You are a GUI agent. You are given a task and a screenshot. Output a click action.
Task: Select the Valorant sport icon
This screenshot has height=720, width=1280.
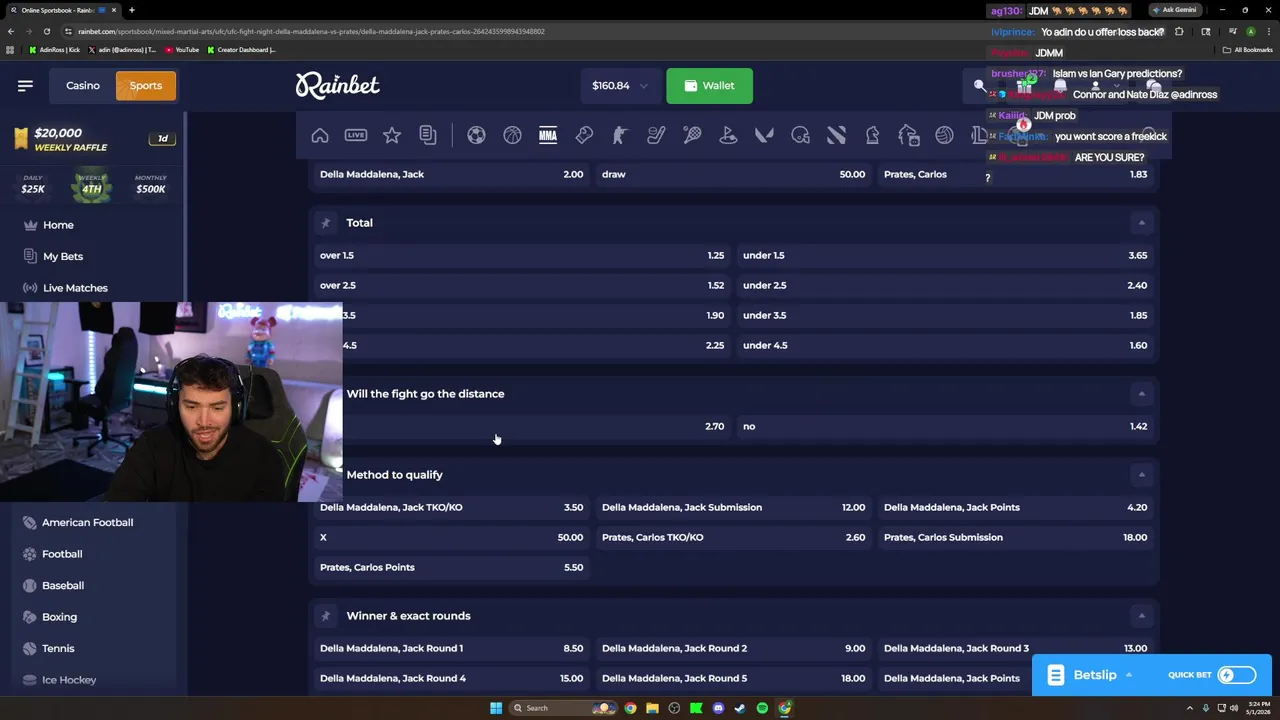764,135
